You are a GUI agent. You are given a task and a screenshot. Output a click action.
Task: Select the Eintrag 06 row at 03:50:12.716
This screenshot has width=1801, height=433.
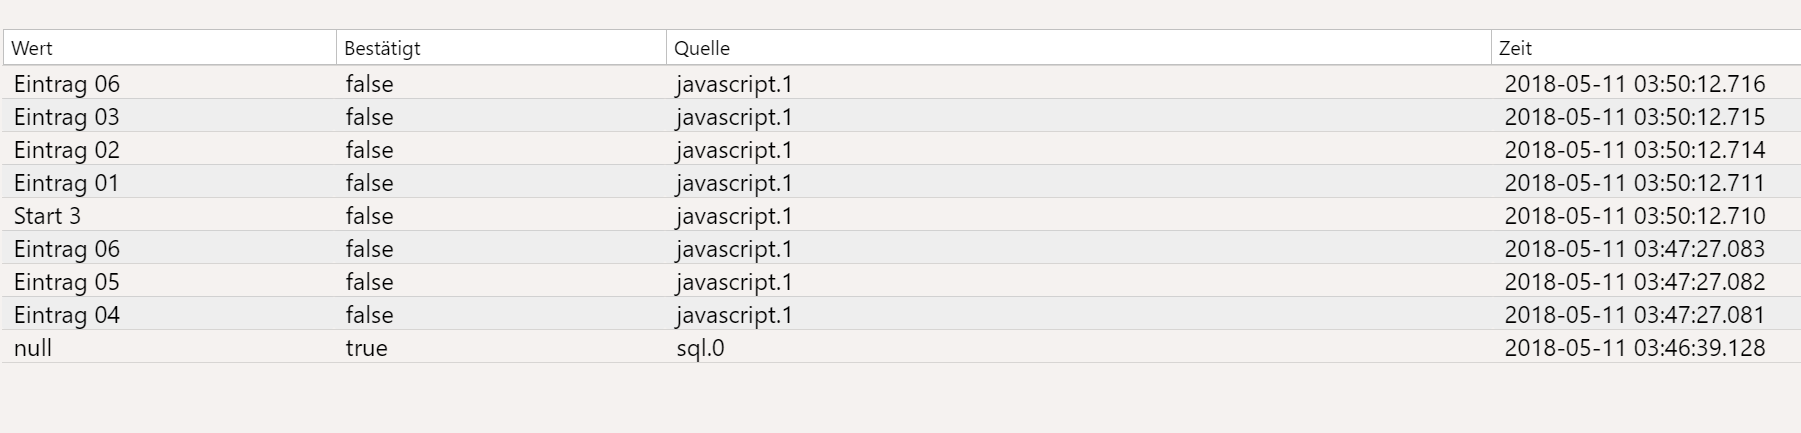click(902, 83)
